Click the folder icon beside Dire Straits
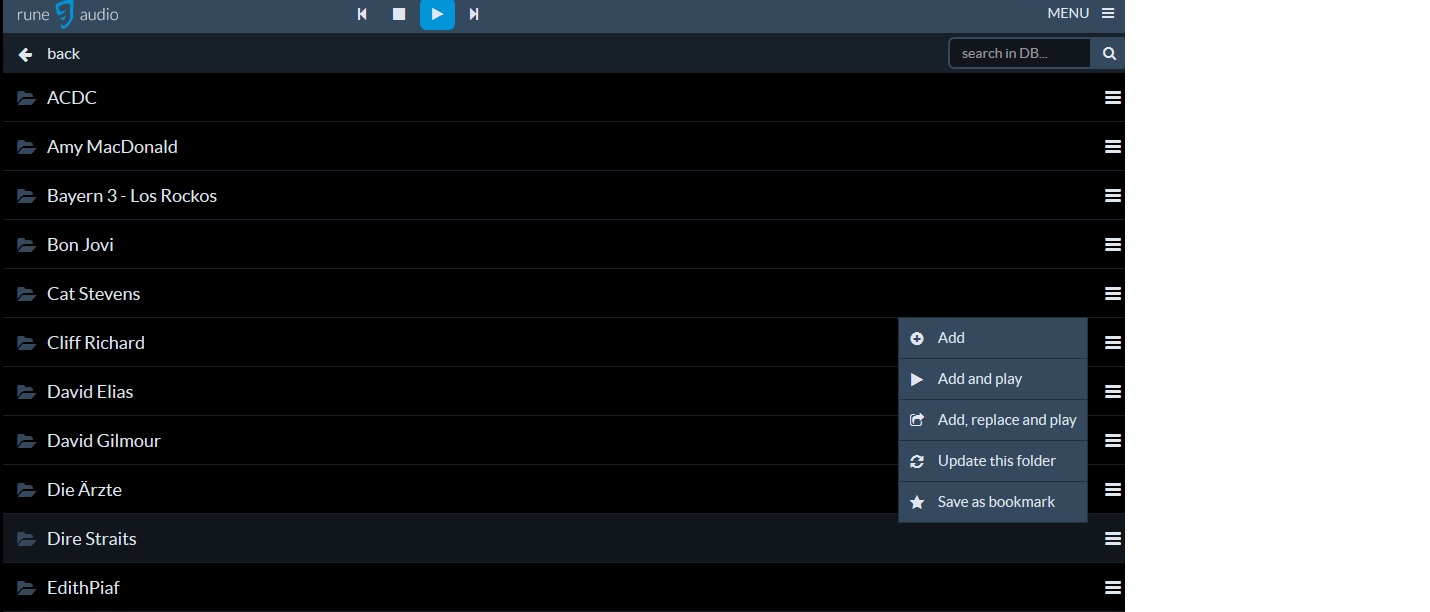 point(26,539)
